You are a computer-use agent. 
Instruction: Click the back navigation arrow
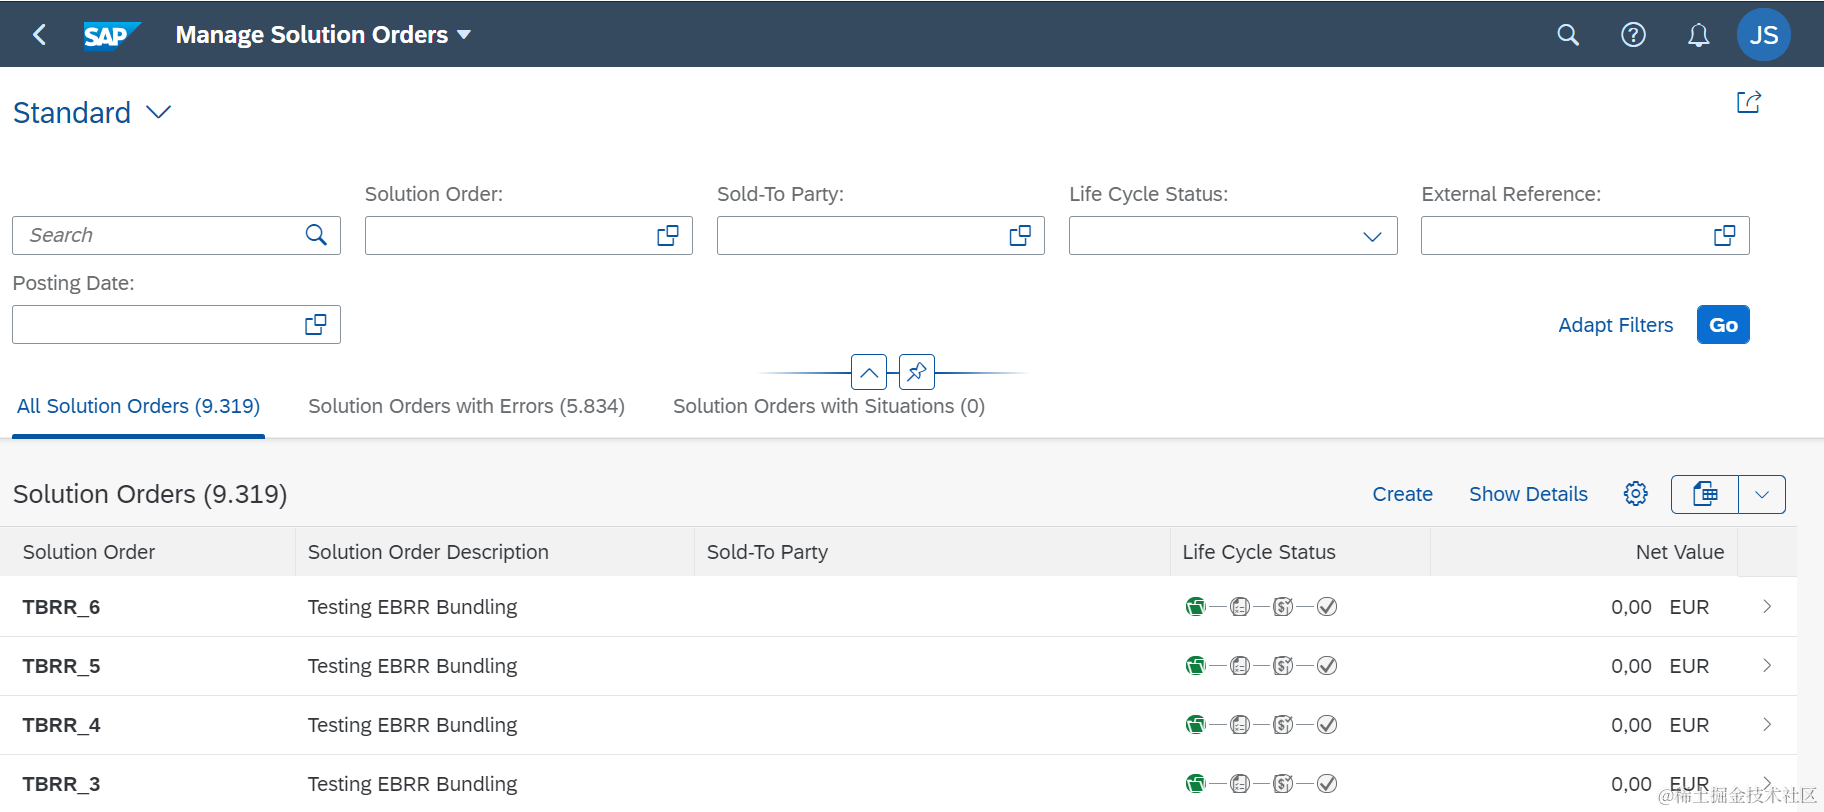point(40,35)
